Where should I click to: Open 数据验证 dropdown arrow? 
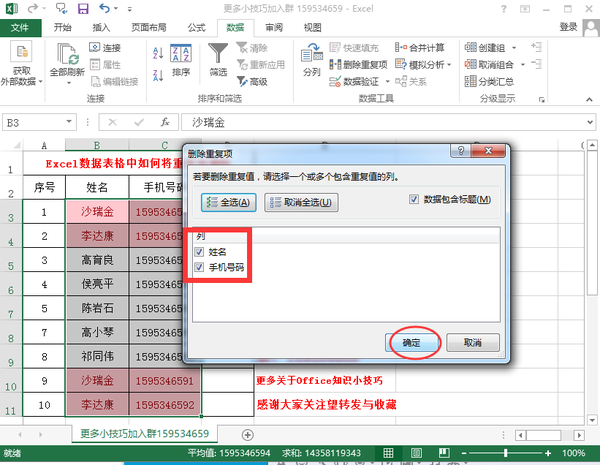(x=387, y=81)
